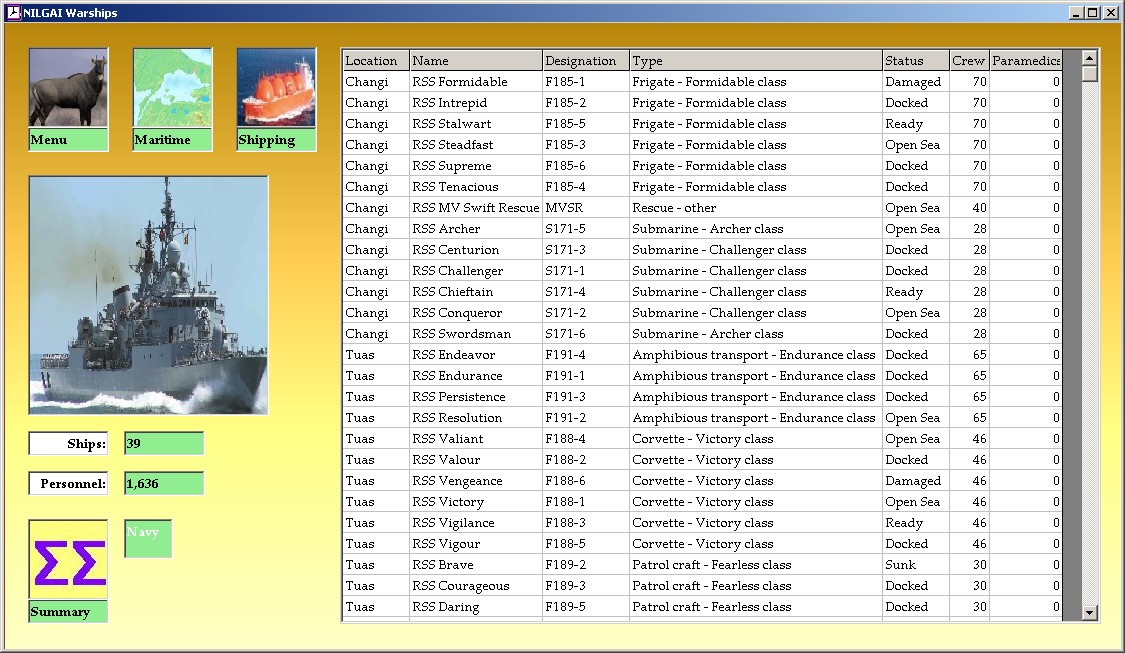Click the table scrollbar up arrow
1125x653 pixels.
pyautogui.click(x=1090, y=57)
